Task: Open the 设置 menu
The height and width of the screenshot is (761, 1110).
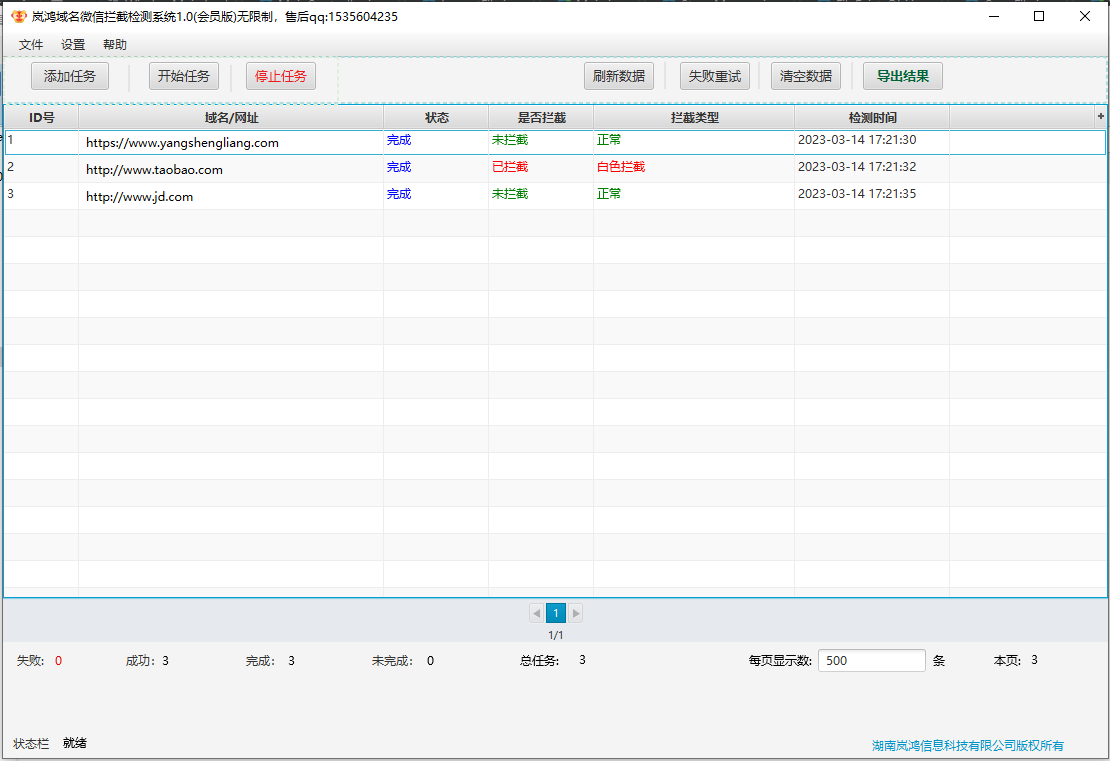Action: (x=73, y=45)
